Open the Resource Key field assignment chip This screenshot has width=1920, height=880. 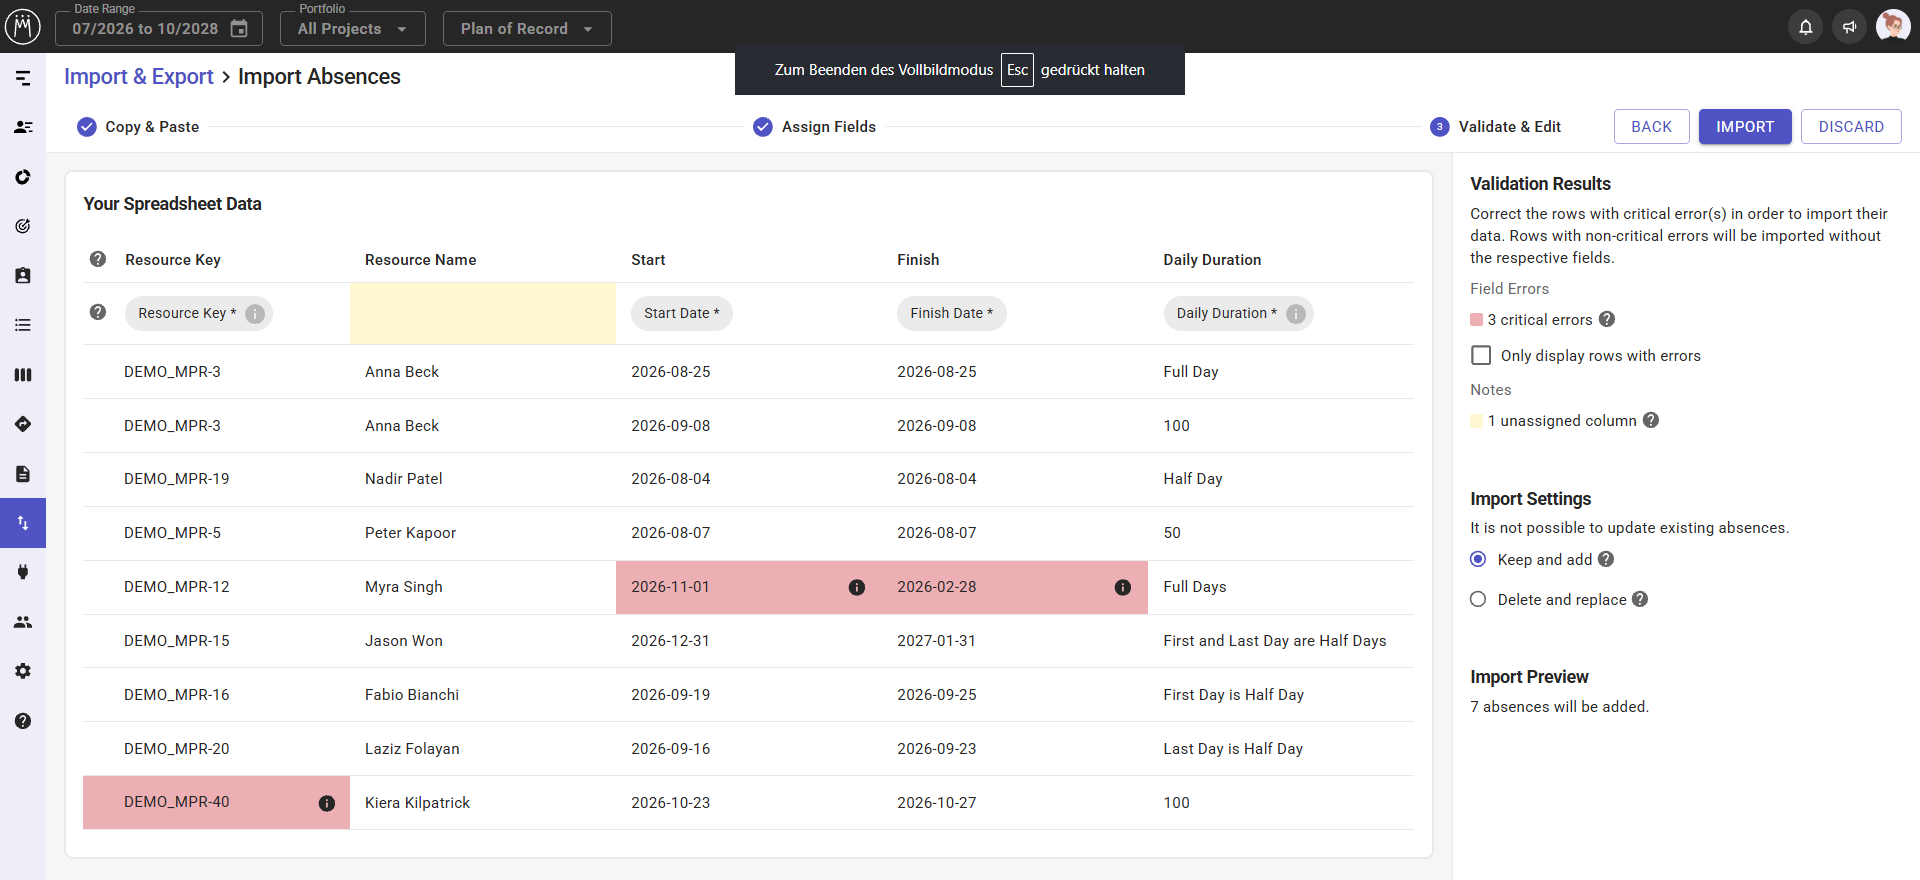(198, 313)
